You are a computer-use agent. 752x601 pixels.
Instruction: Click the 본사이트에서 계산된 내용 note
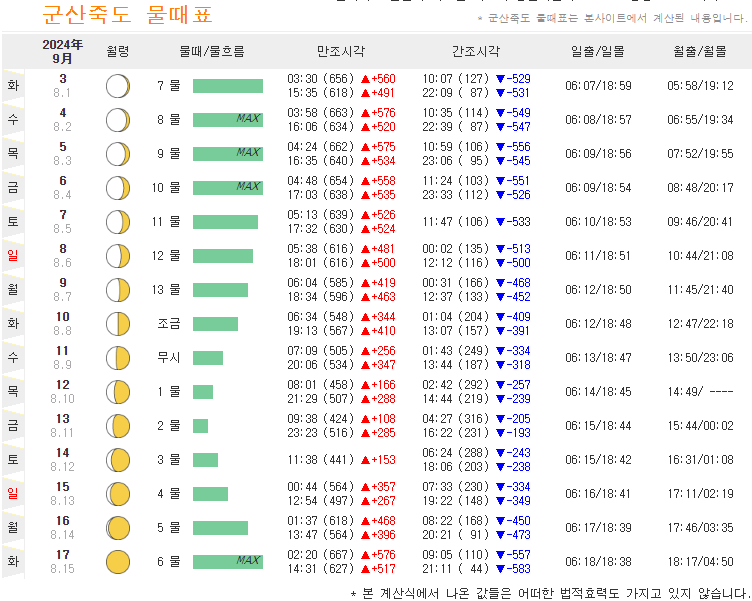pos(612,18)
